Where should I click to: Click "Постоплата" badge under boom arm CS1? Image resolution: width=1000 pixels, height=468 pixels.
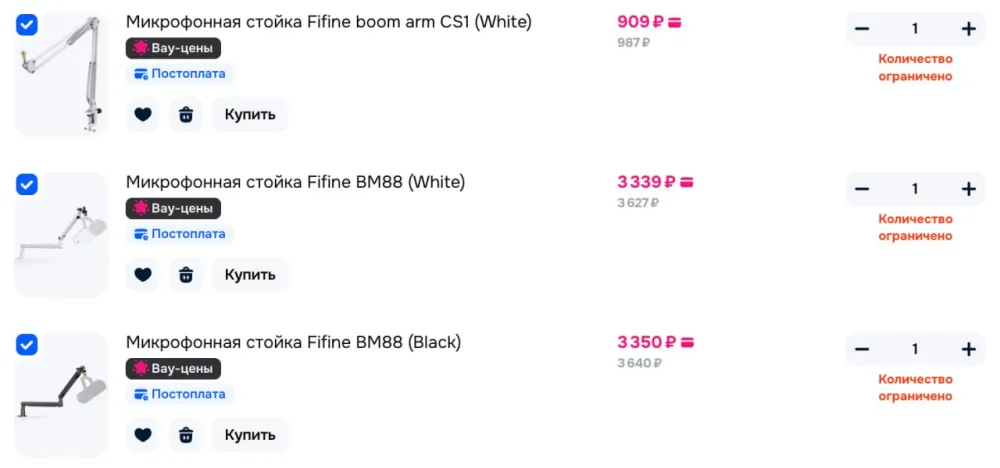coord(180,74)
